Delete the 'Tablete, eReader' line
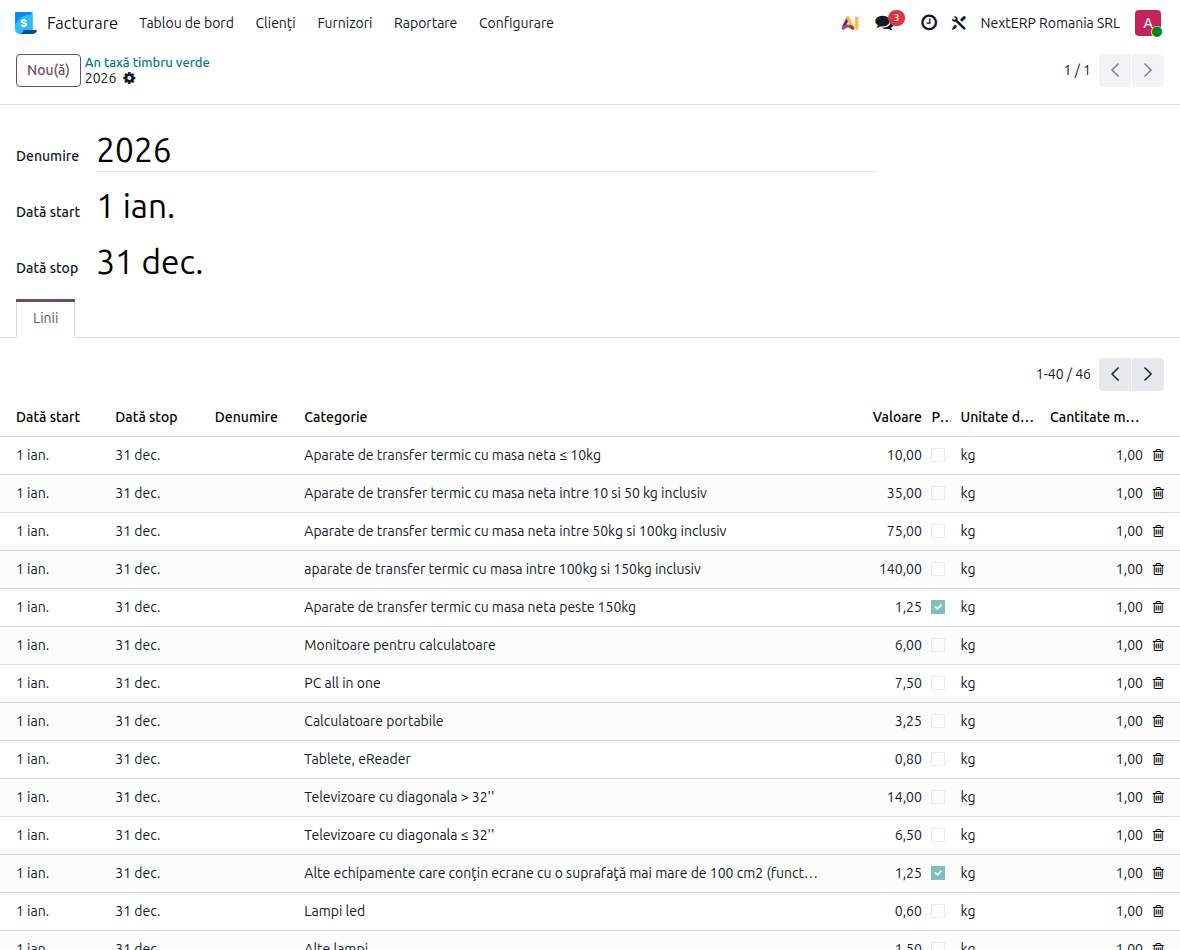This screenshot has height=950, width=1180. (1158, 759)
